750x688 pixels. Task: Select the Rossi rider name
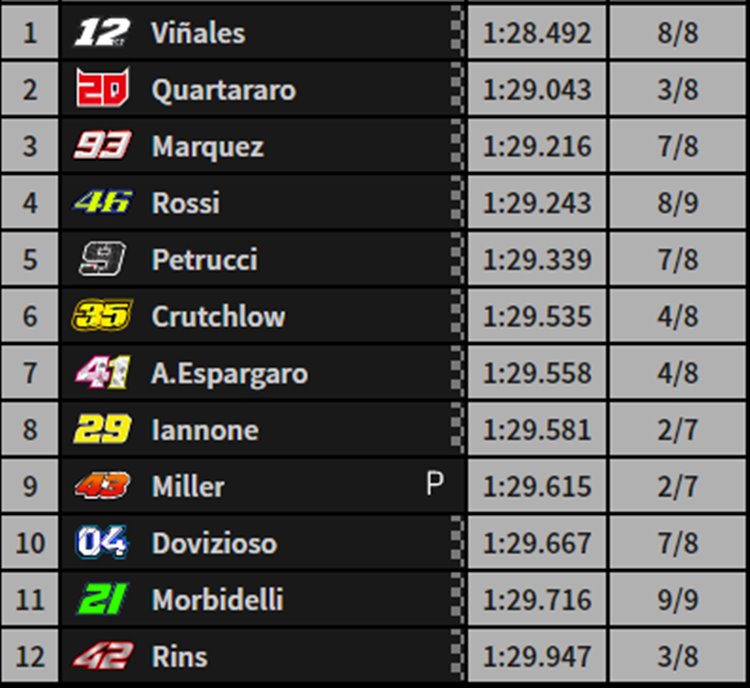point(186,203)
